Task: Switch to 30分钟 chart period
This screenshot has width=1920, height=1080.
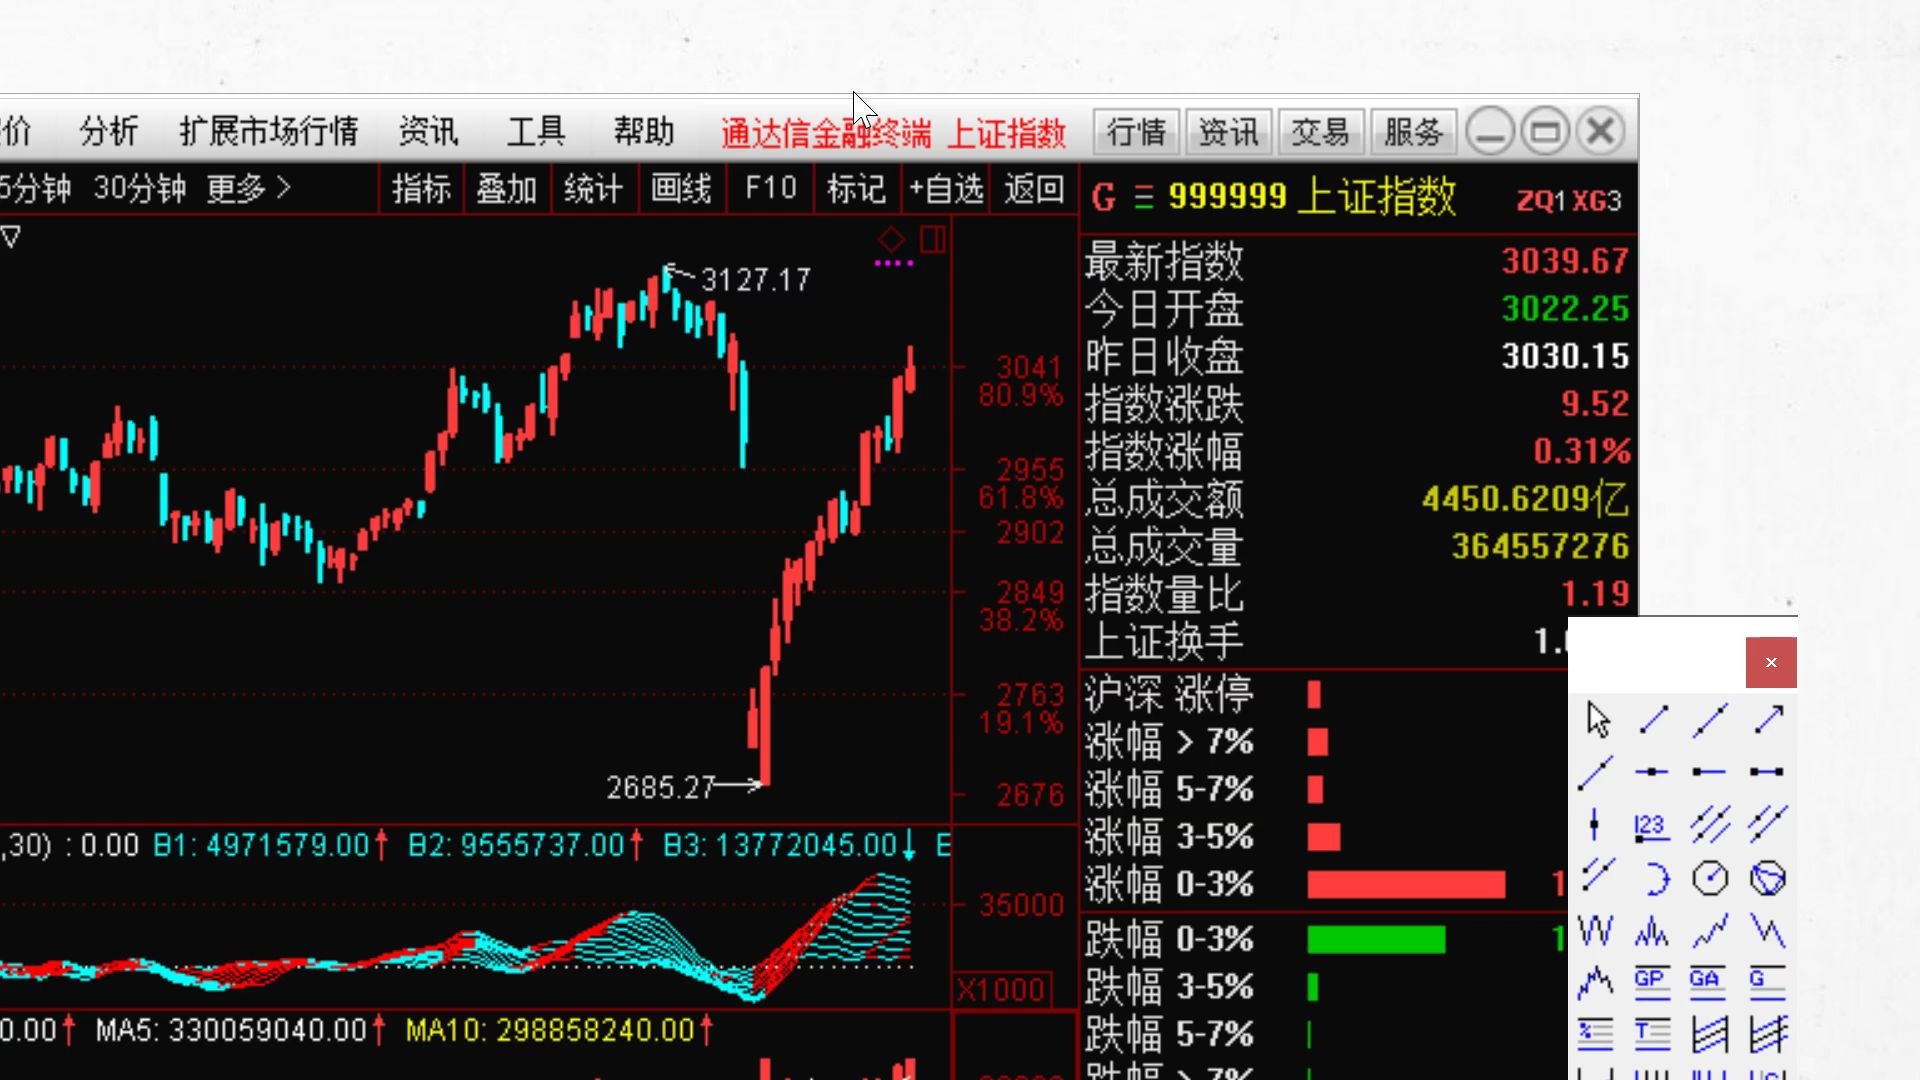Action: (139, 189)
